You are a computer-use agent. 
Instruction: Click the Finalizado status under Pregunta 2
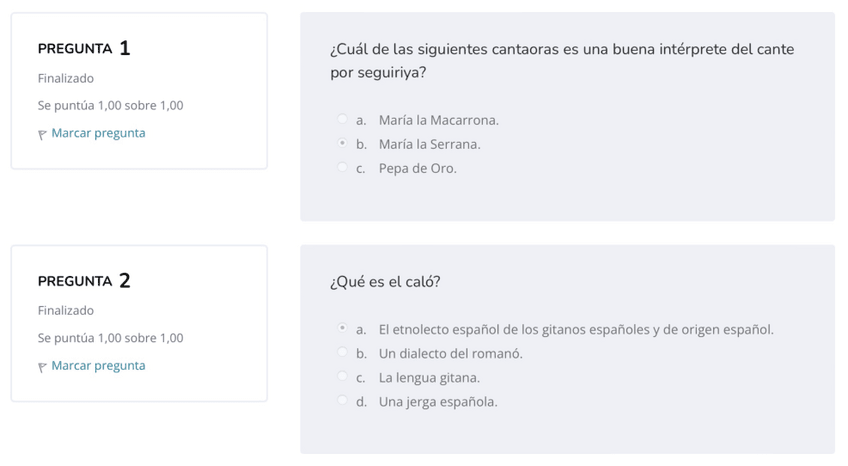pos(66,311)
